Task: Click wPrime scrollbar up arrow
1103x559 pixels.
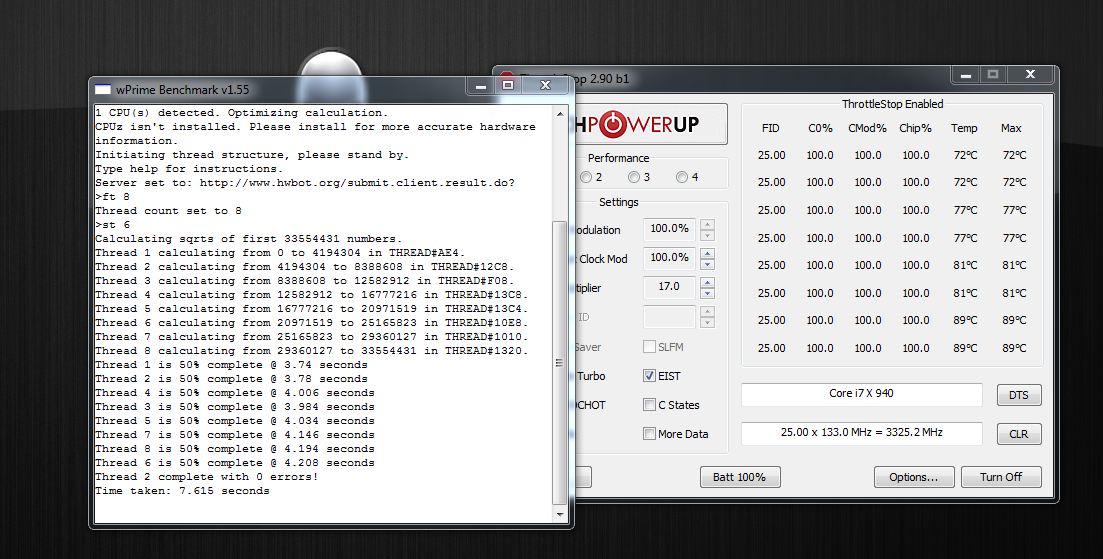Action: click(x=560, y=114)
